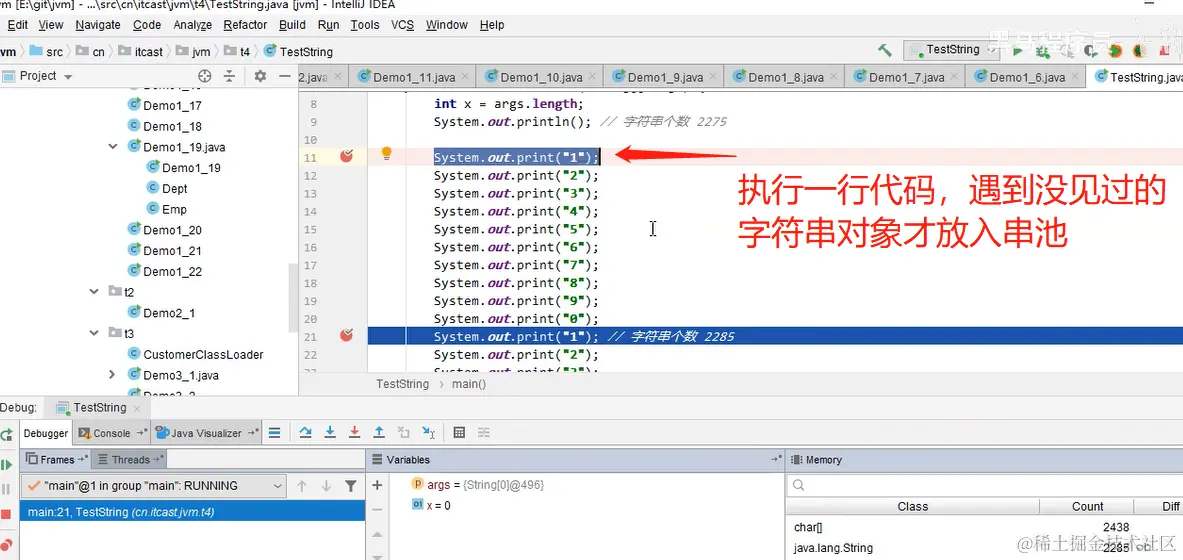Open the Refactor menu
The width and height of the screenshot is (1183, 560).
click(x=245, y=25)
